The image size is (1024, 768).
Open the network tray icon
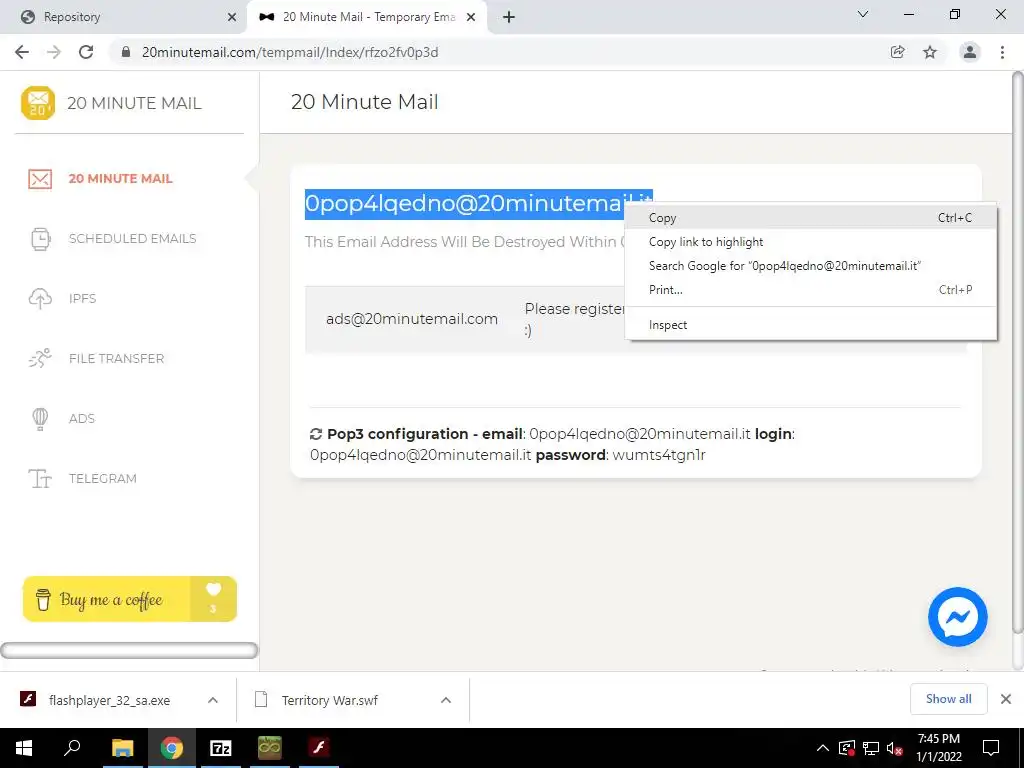[871, 748]
